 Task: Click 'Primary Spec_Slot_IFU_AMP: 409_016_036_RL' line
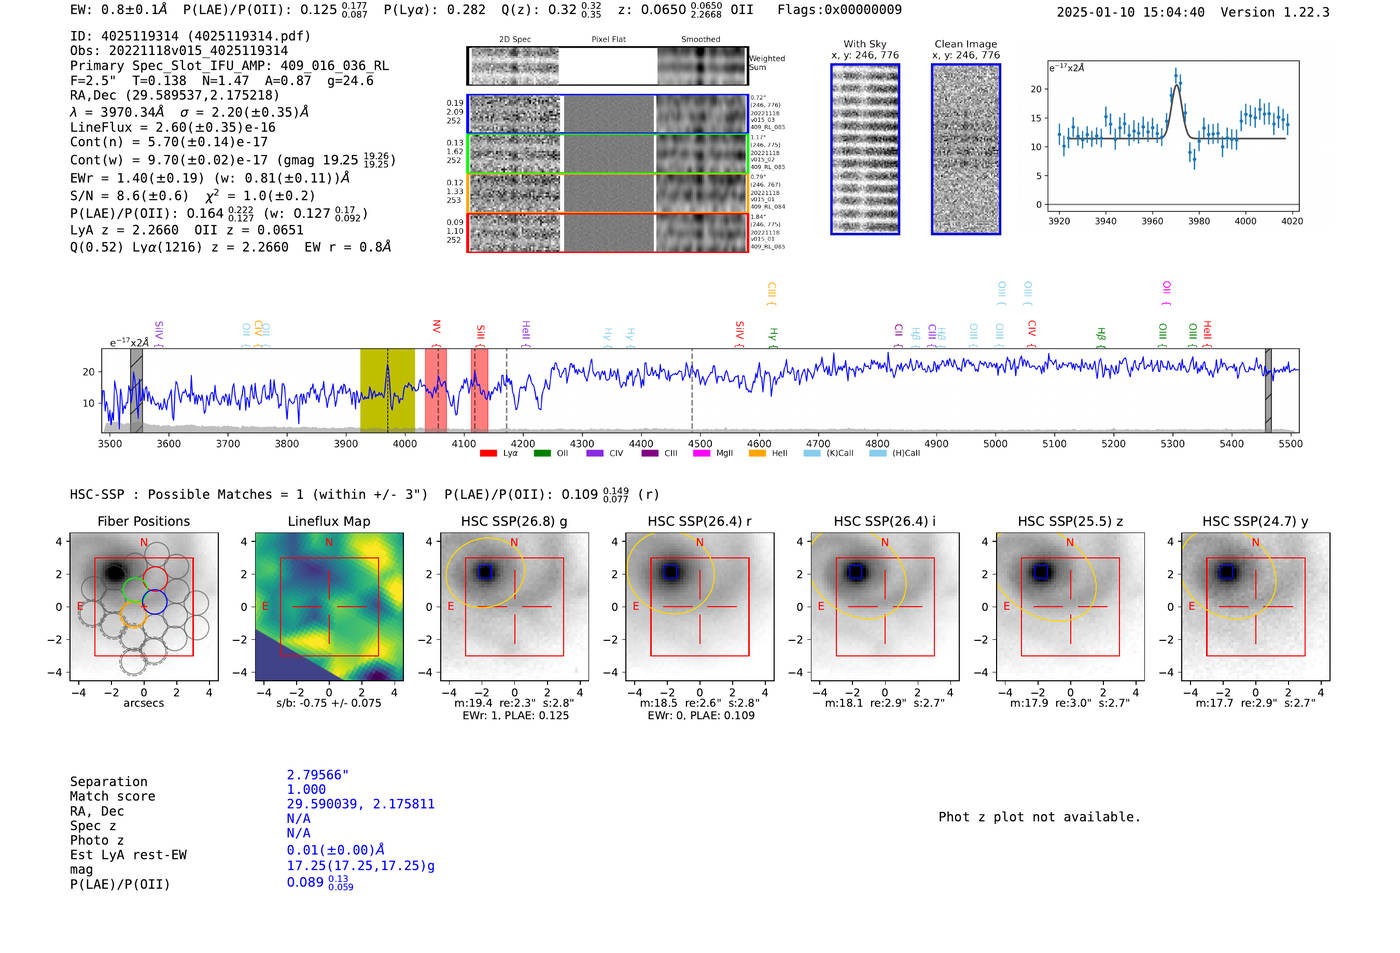[x=229, y=66]
